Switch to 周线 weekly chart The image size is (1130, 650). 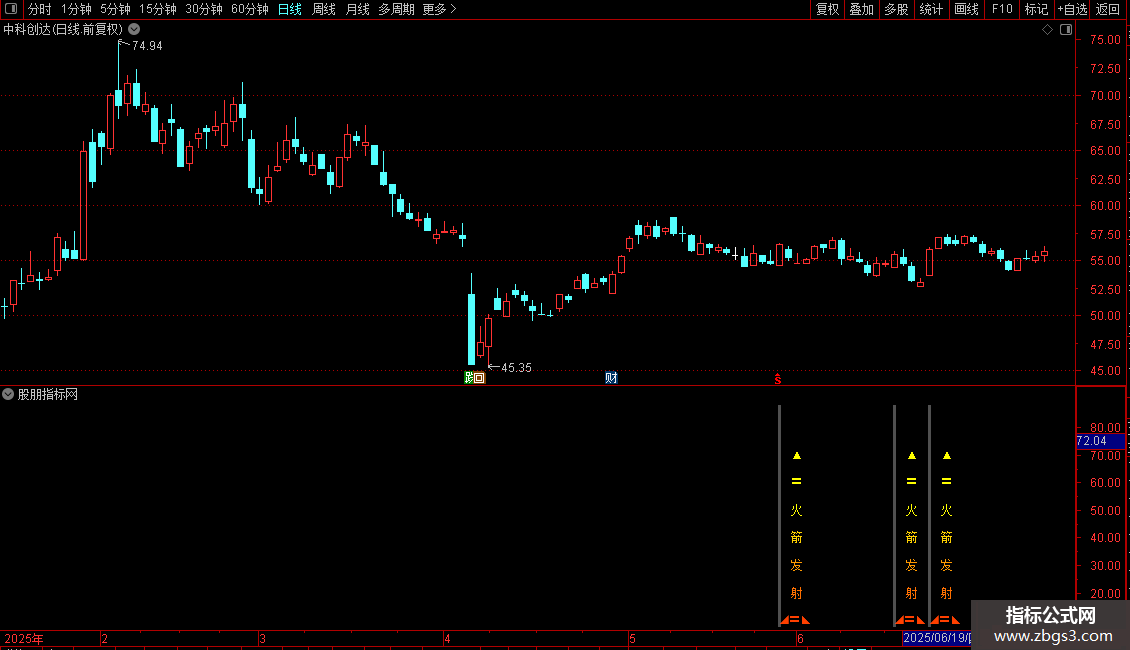[x=324, y=9]
